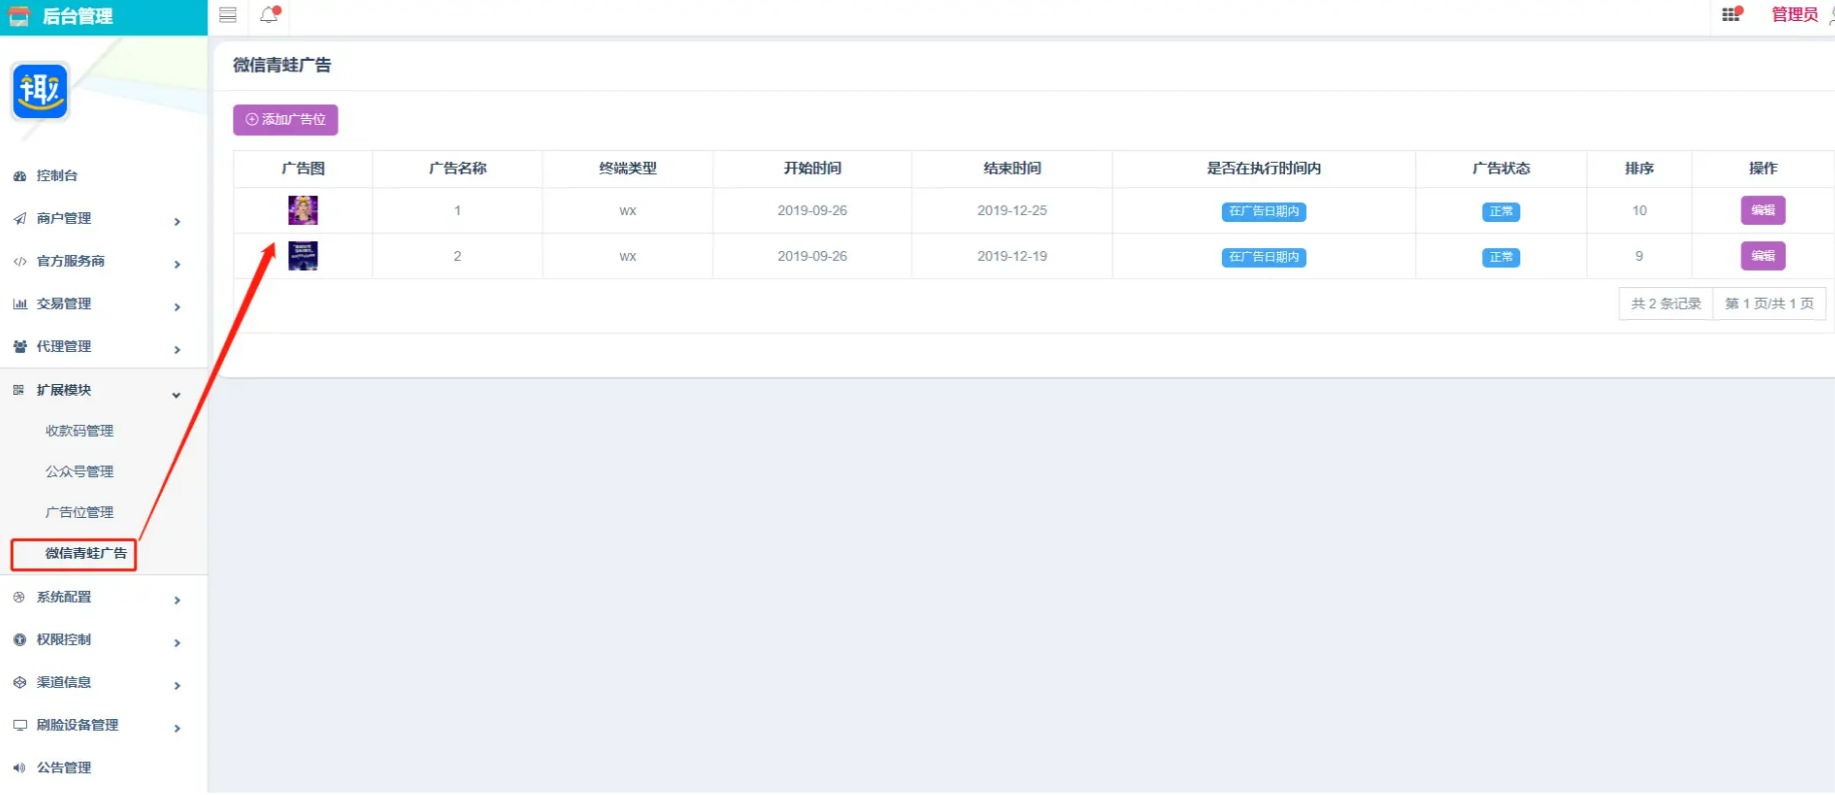Click the 广告状态 column header
Image resolution: width=1835 pixels, height=795 pixels.
pos(1501,168)
